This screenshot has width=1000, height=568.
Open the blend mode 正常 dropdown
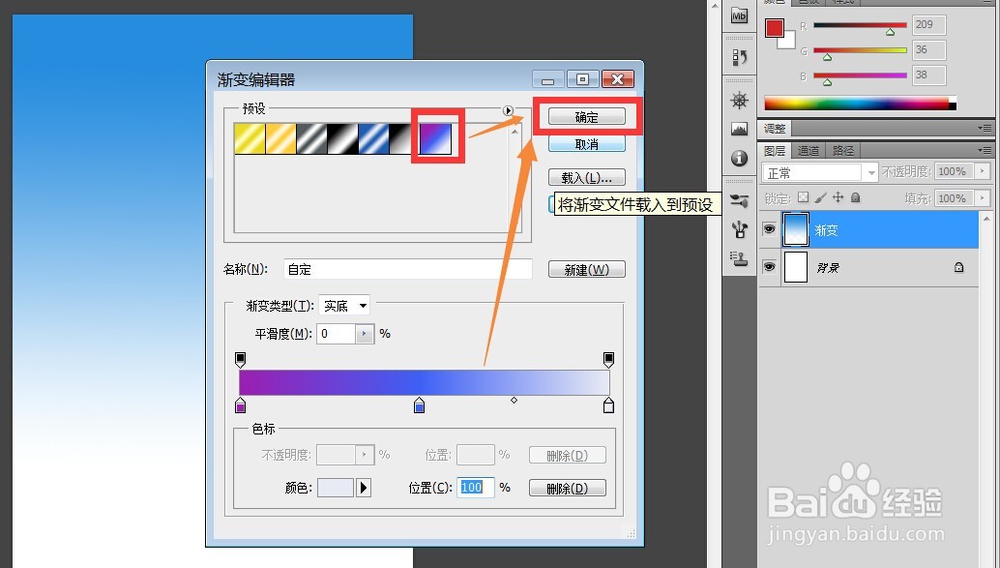coord(820,172)
